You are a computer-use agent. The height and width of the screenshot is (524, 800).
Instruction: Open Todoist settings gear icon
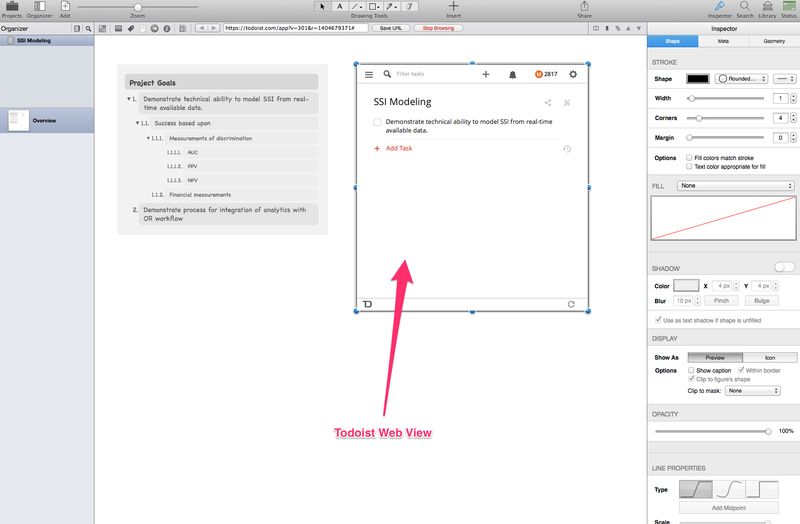pos(573,74)
